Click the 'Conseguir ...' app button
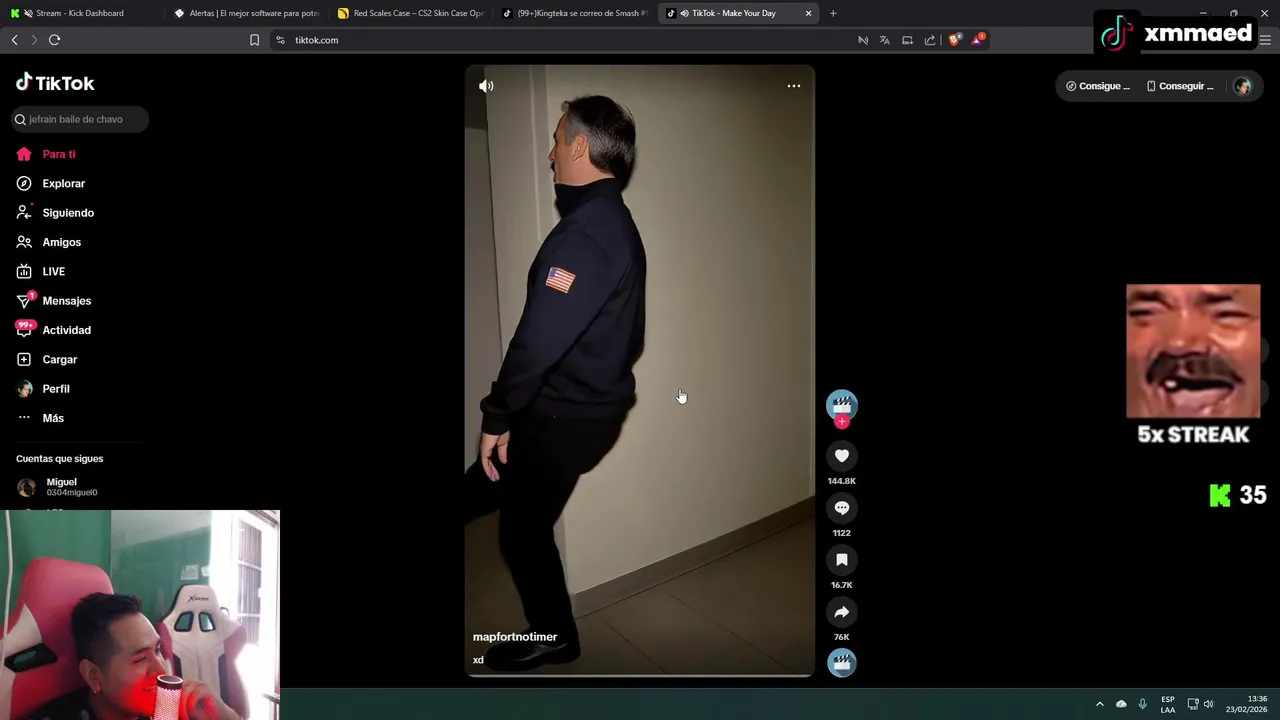This screenshot has width=1280, height=720. pyautogui.click(x=1180, y=86)
